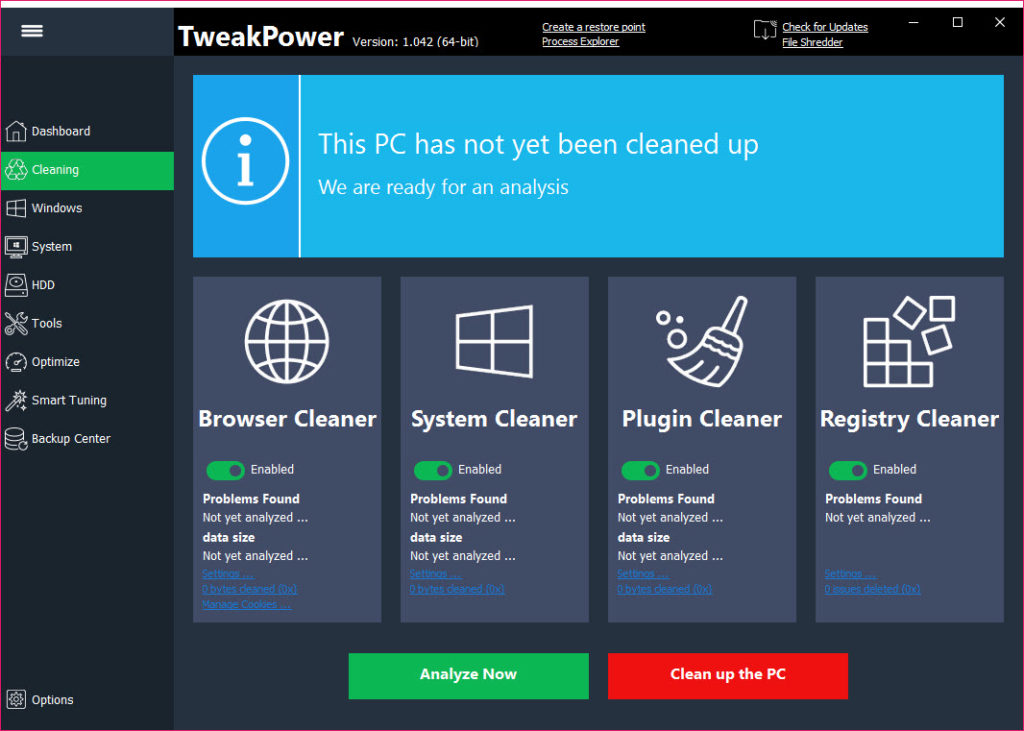Switch off the Registry Cleaner toggle

(x=848, y=470)
